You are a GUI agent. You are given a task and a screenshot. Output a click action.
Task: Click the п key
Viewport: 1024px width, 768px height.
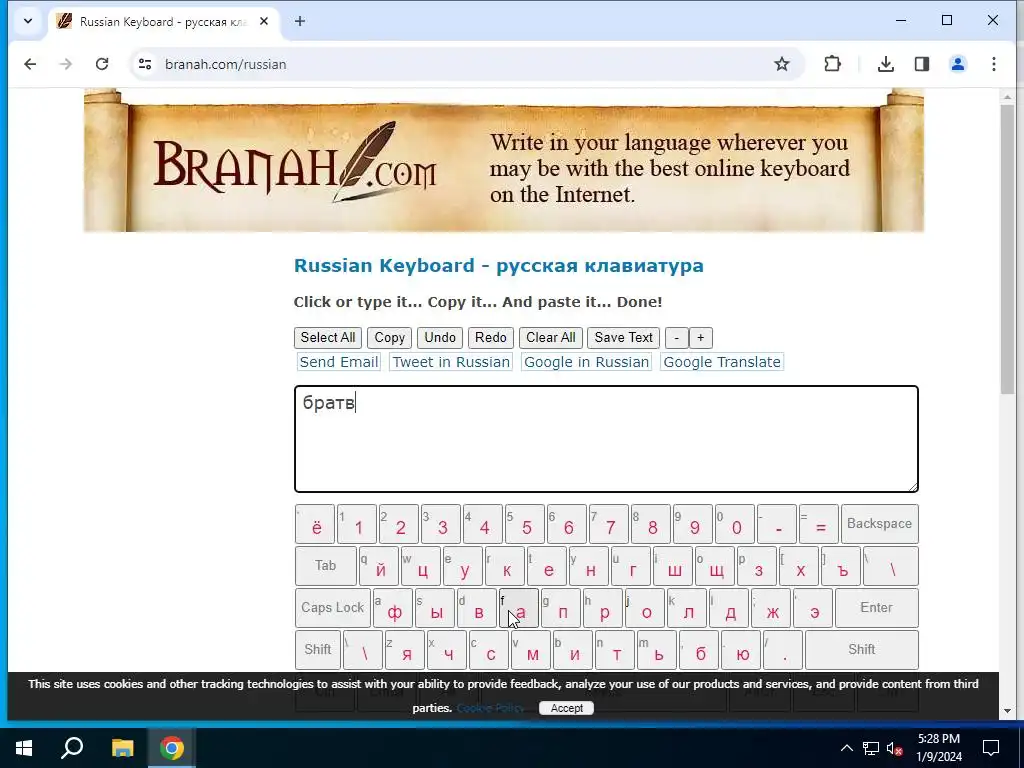point(561,607)
